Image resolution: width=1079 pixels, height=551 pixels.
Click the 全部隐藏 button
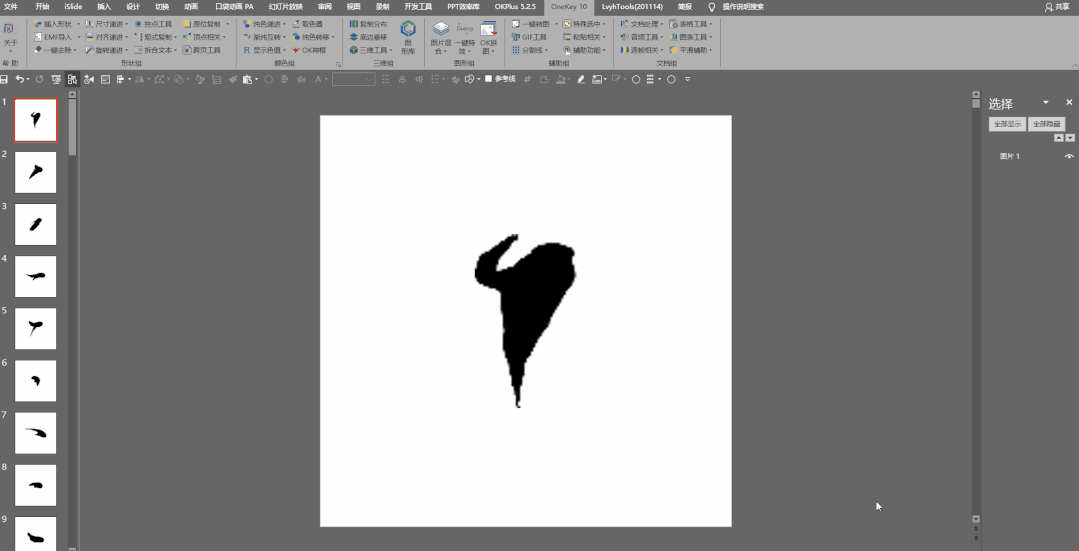(x=1047, y=125)
